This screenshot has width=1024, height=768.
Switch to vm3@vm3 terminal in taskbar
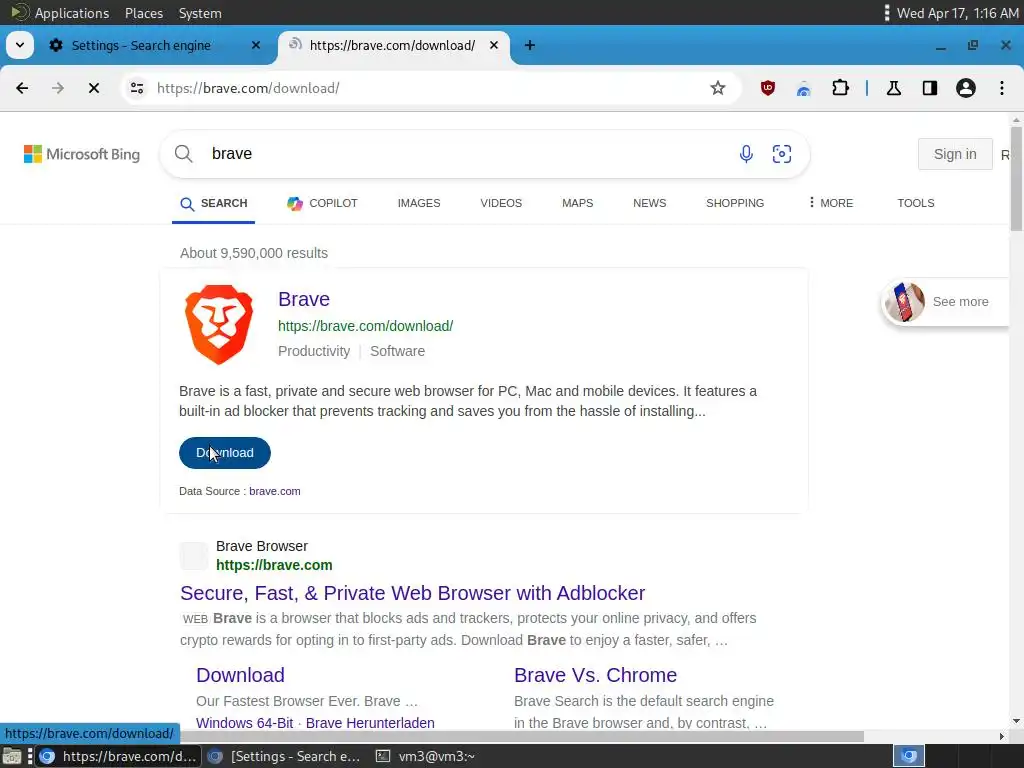pyautogui.click(x=426, y=756)
